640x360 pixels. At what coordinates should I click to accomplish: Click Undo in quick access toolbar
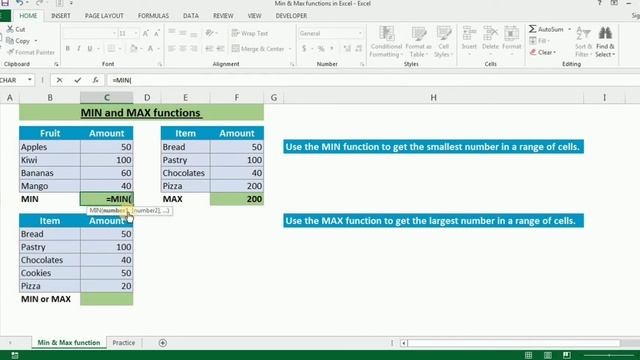pos(19,3)
